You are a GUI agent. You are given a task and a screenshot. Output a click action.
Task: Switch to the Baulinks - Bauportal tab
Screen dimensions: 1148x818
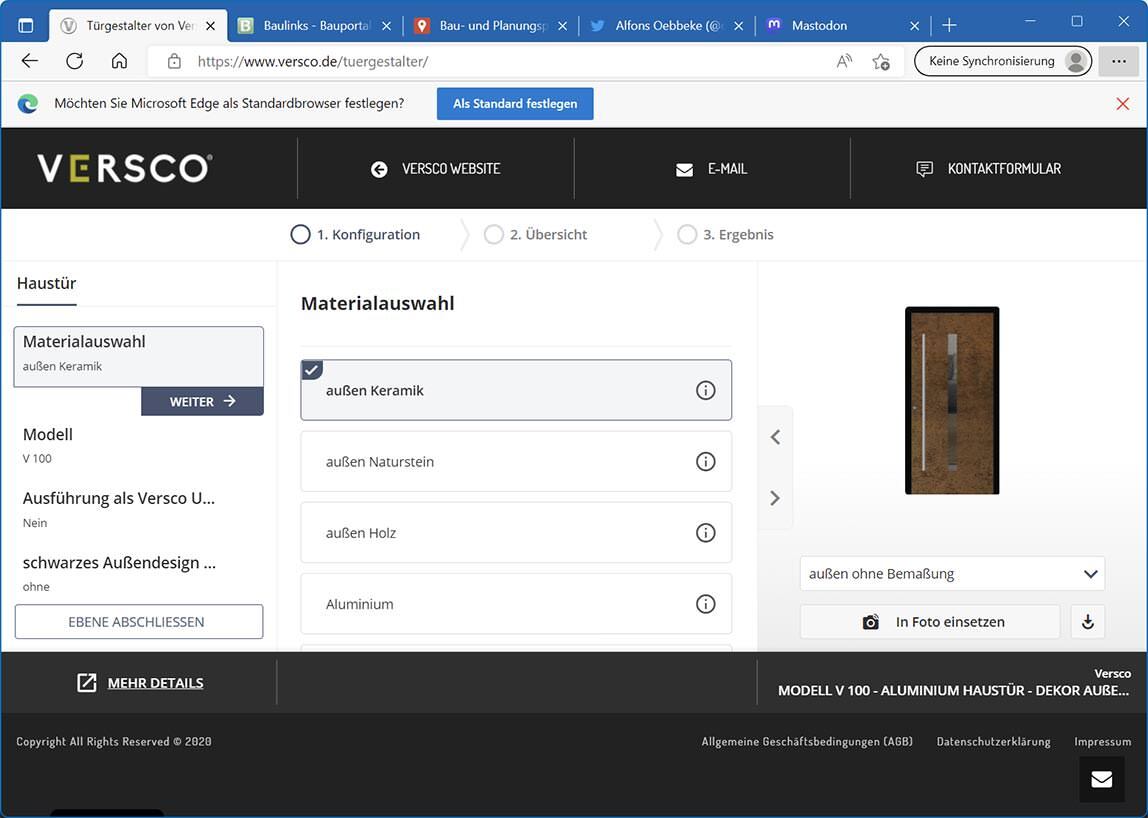click(315, 26)
